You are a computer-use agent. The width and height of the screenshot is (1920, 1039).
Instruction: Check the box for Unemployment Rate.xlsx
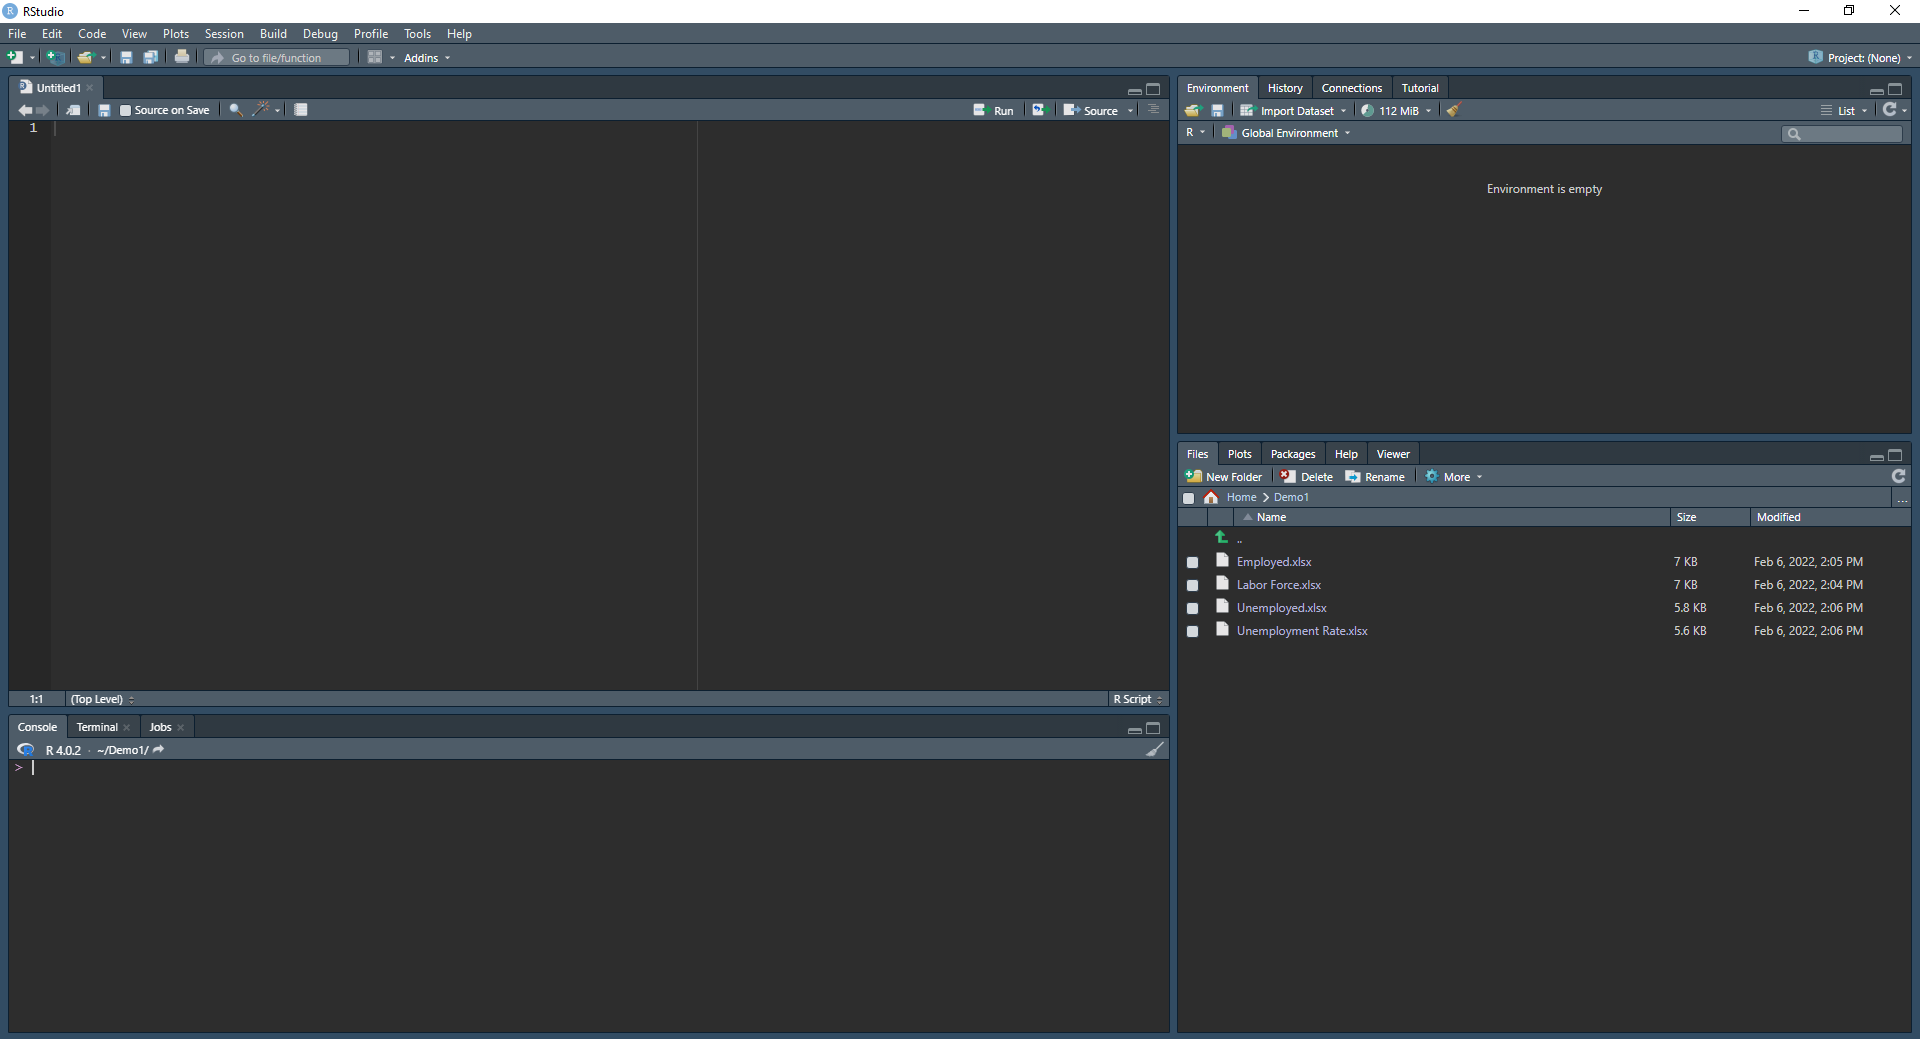pos(1192,632)
